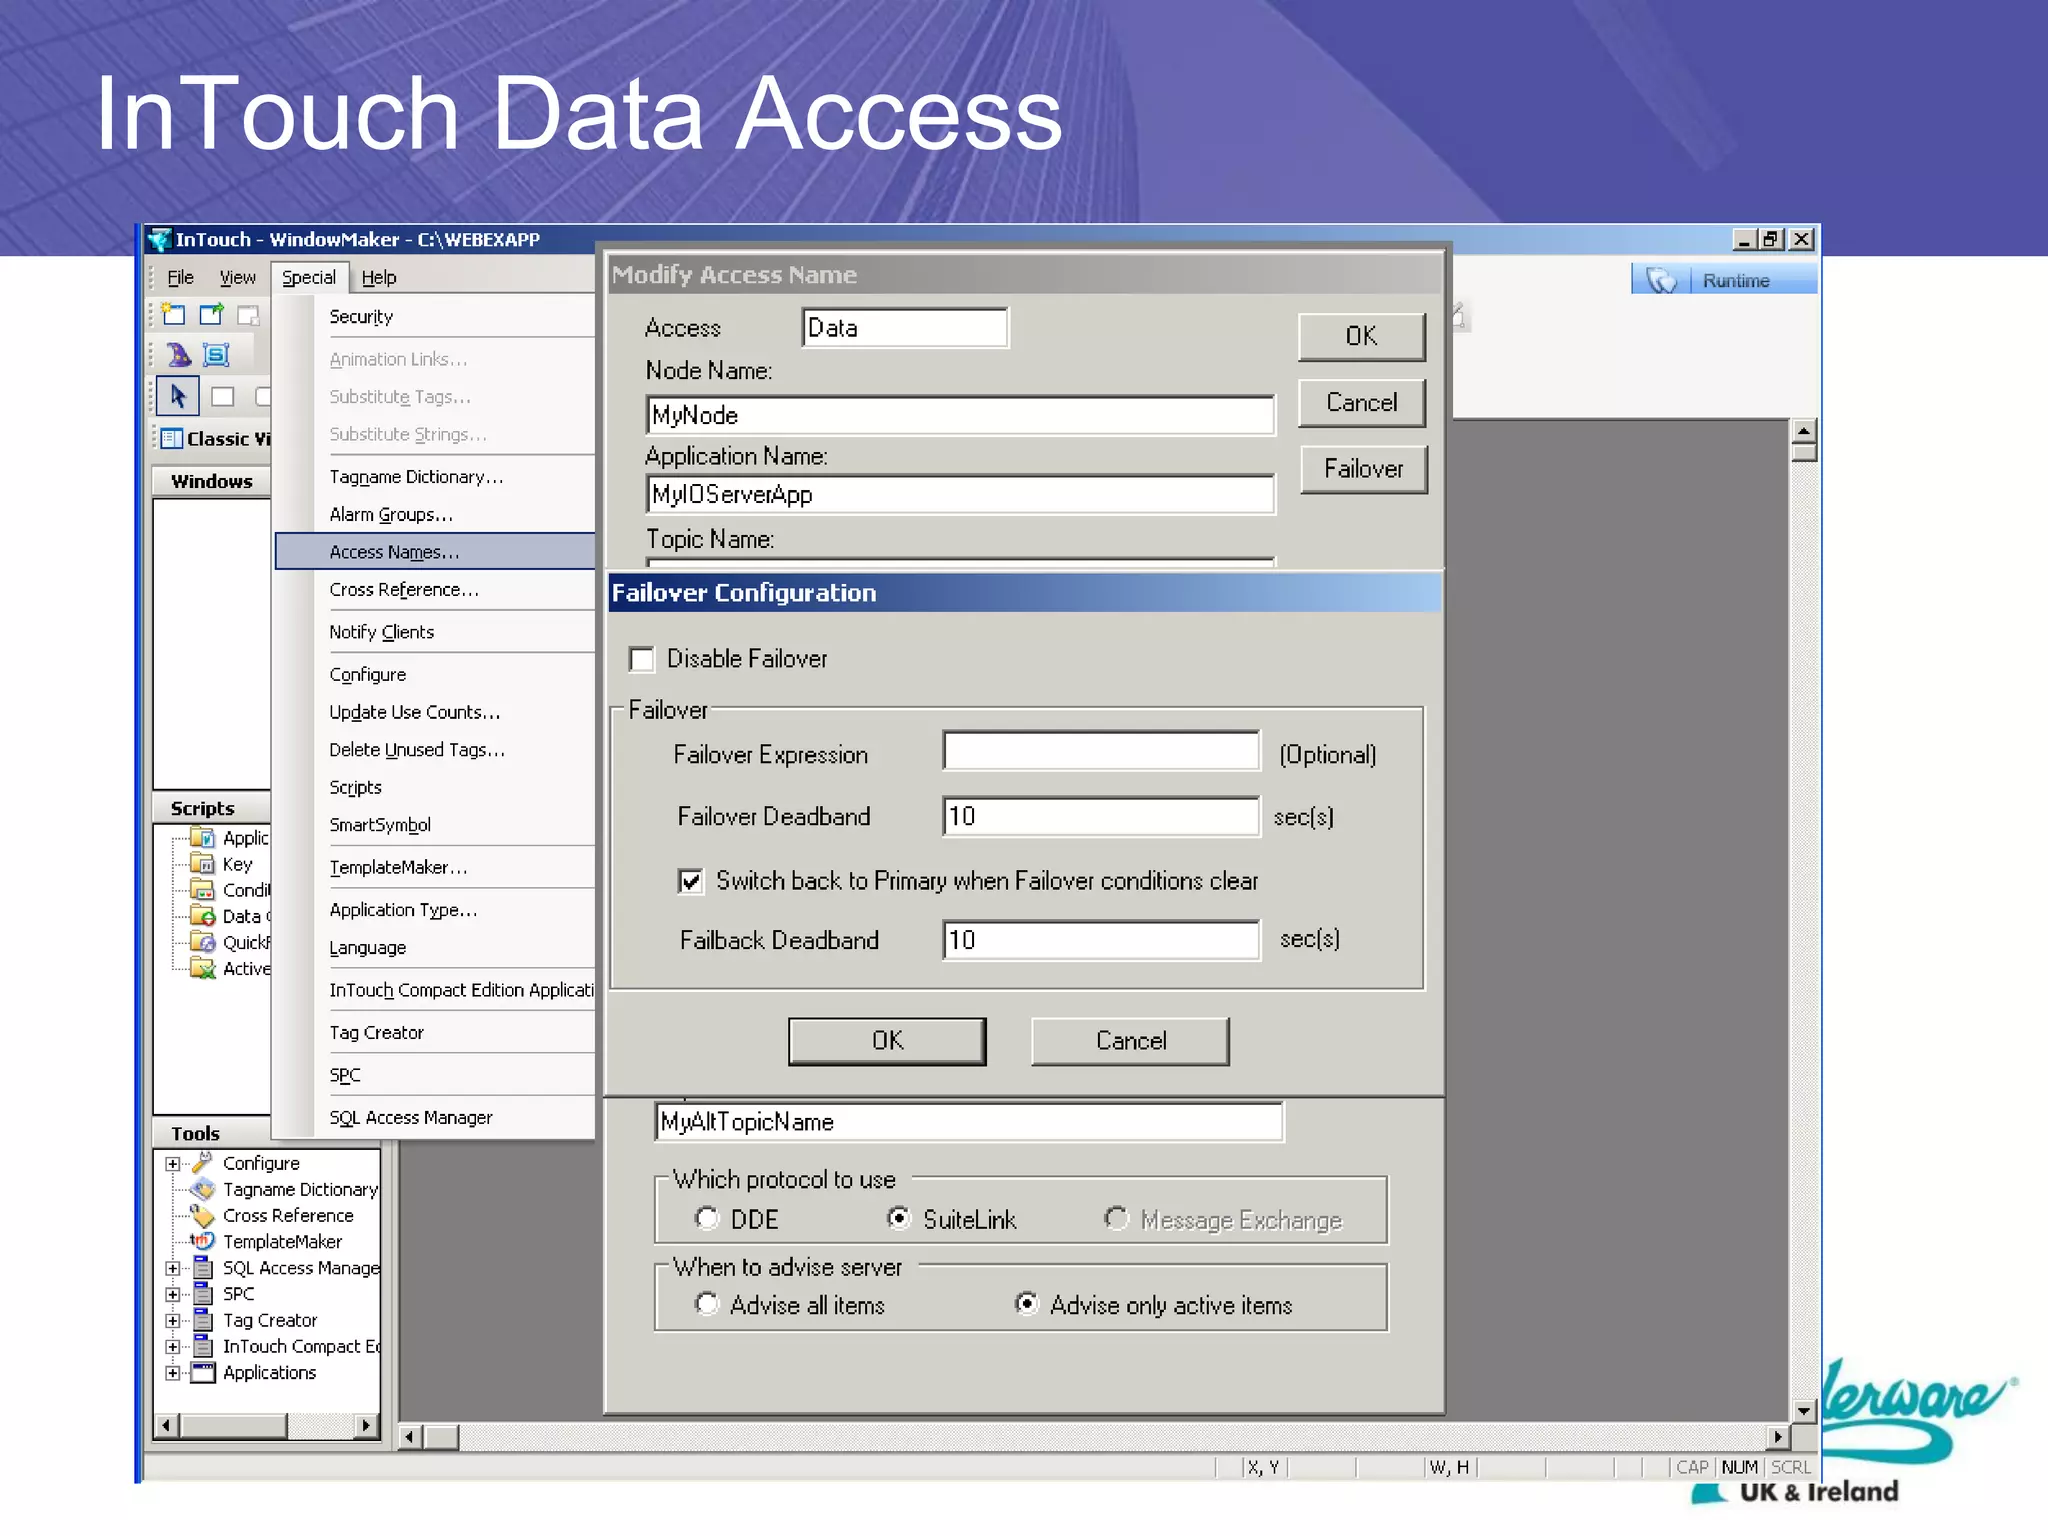This screenshot has width=2048, height=1536.
Task: Uncheck Switch back to Primary checkbox
Action: (x=690, y=881)
